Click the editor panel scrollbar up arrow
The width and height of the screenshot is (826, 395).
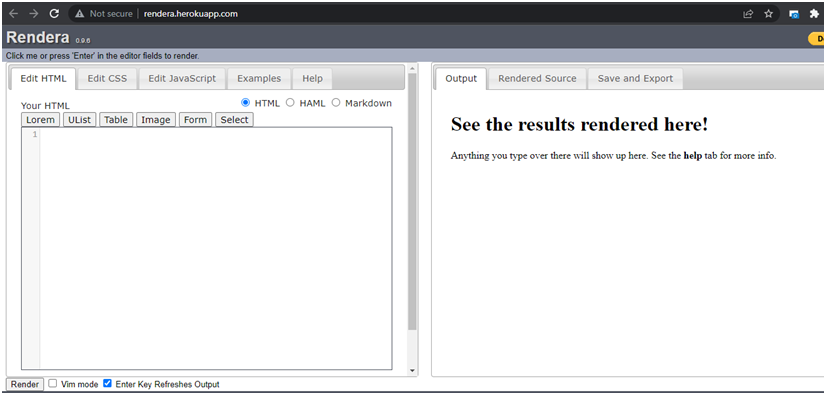point(412,69)
